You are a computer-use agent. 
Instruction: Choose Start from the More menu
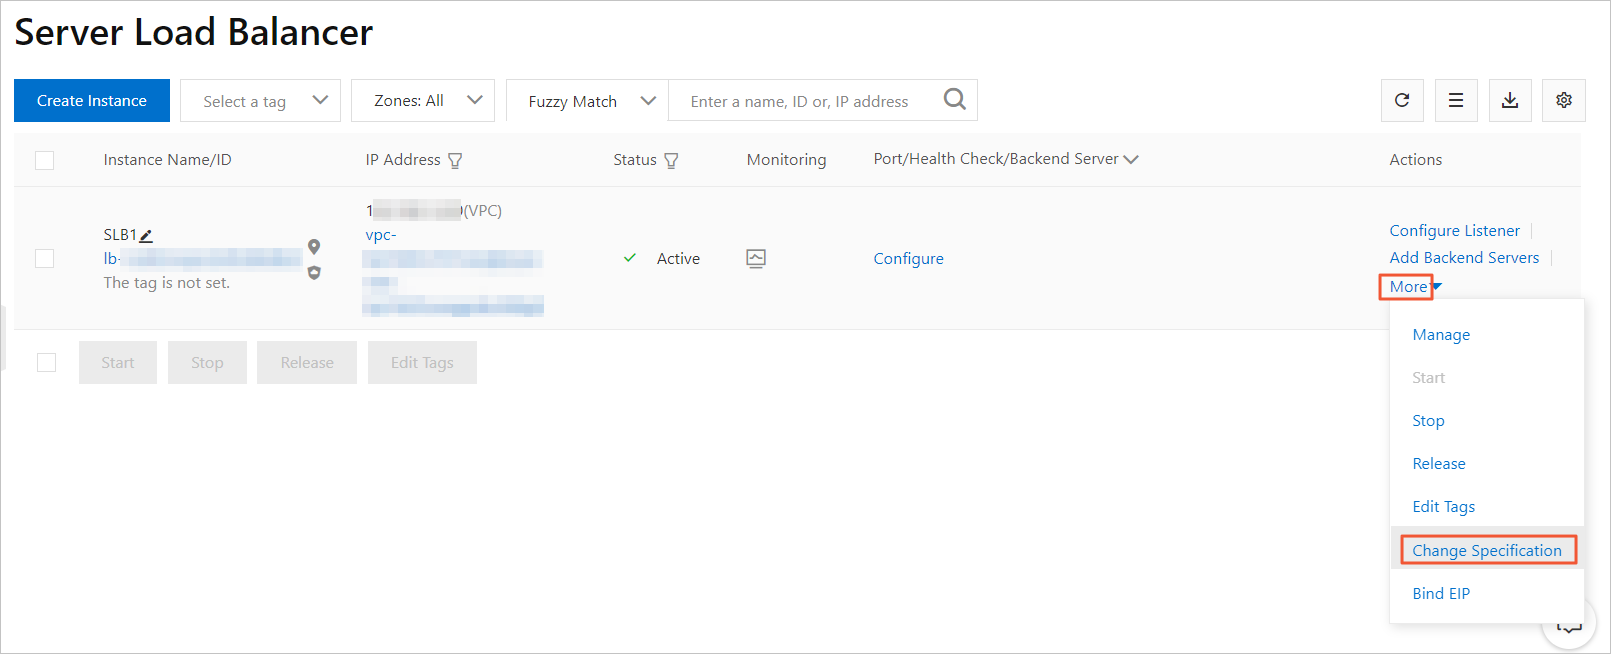(x=1428, y=378)
